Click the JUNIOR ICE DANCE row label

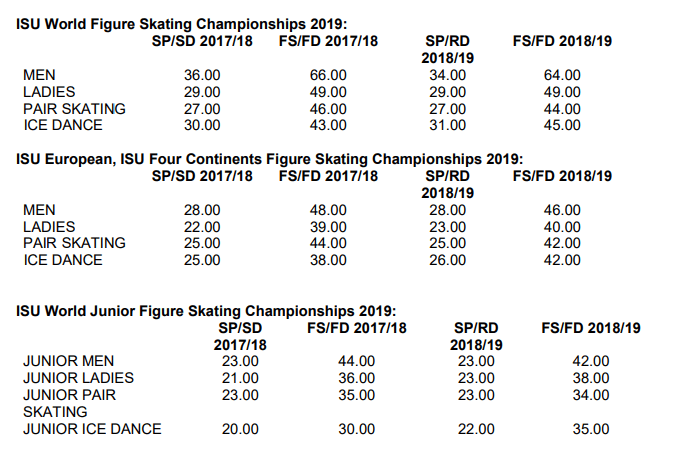pyautogui.click(x=92, y=429)
